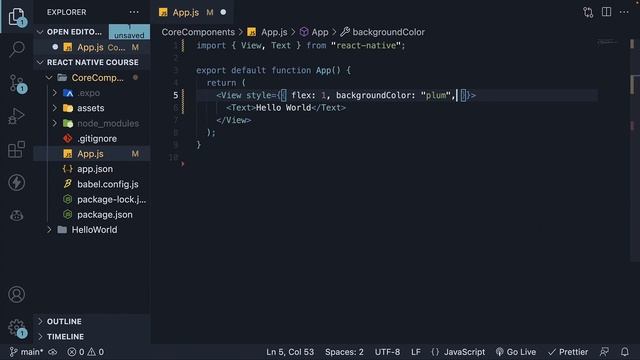Open the Explorer view in activity bar
The width and height of the screenshot is (640, 360).
pos(17,17)
